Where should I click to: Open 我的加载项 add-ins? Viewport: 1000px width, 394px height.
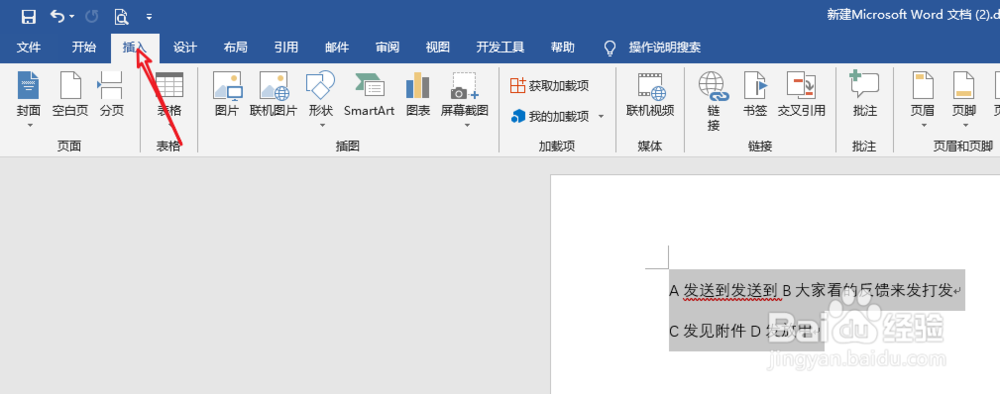pyautogui.click(x=550, y=116)
